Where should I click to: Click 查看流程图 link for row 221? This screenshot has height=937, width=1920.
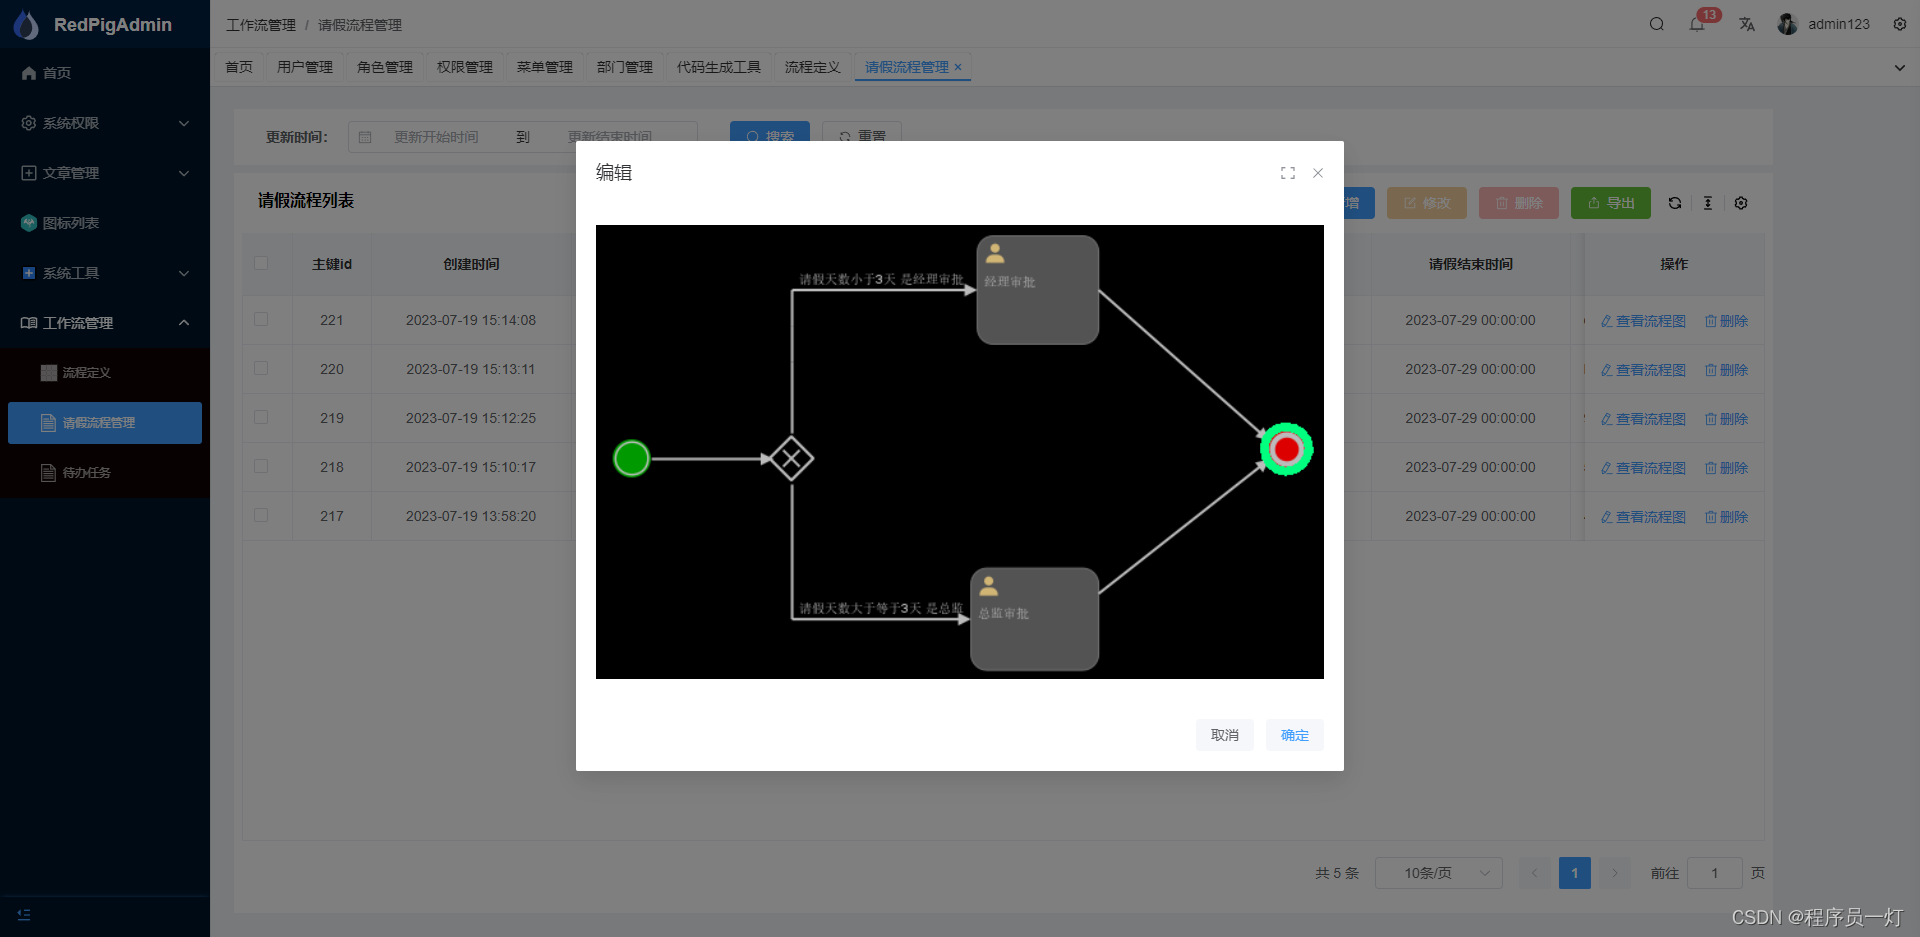[x=1643, y=321]
